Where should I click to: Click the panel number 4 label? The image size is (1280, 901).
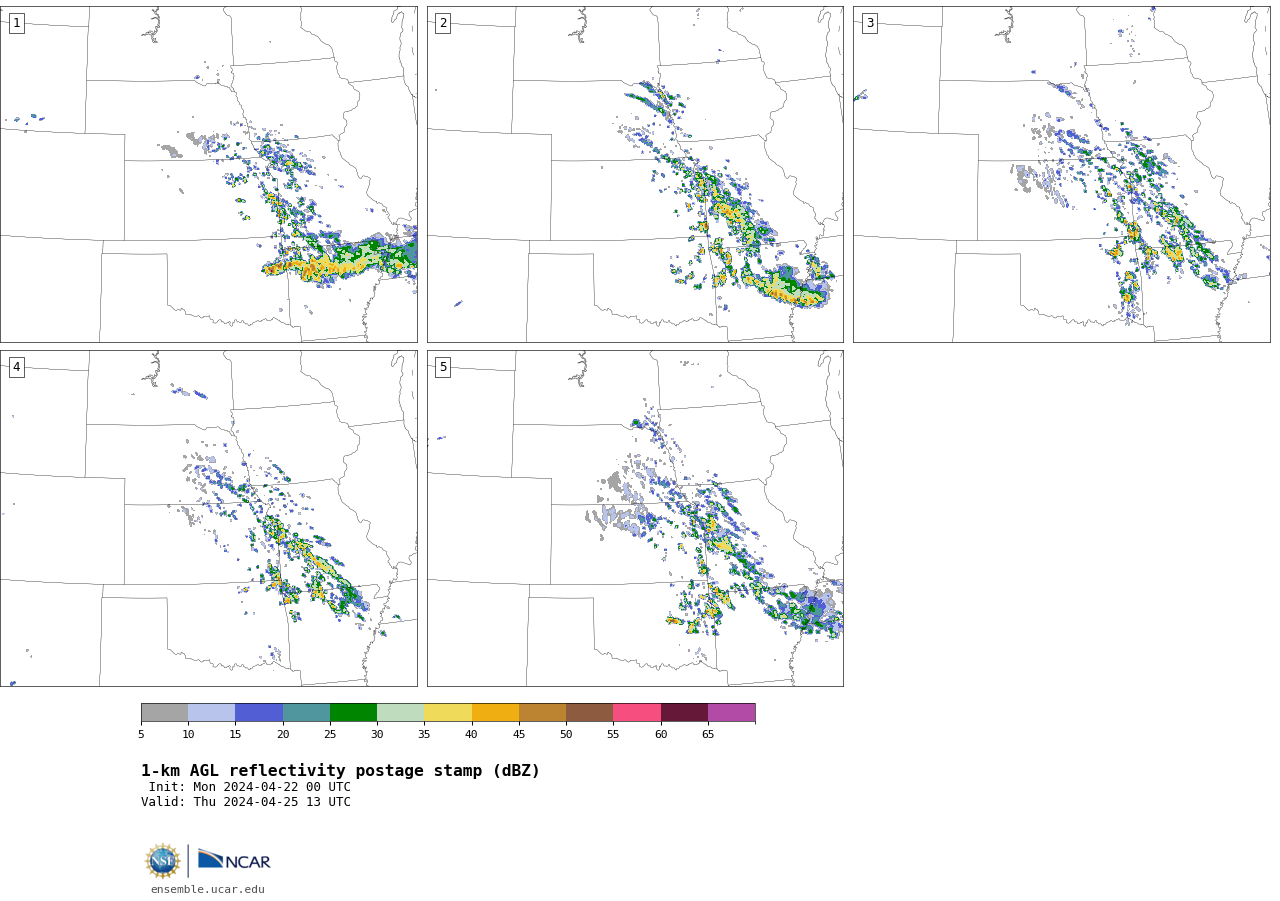tap(16, 367)
